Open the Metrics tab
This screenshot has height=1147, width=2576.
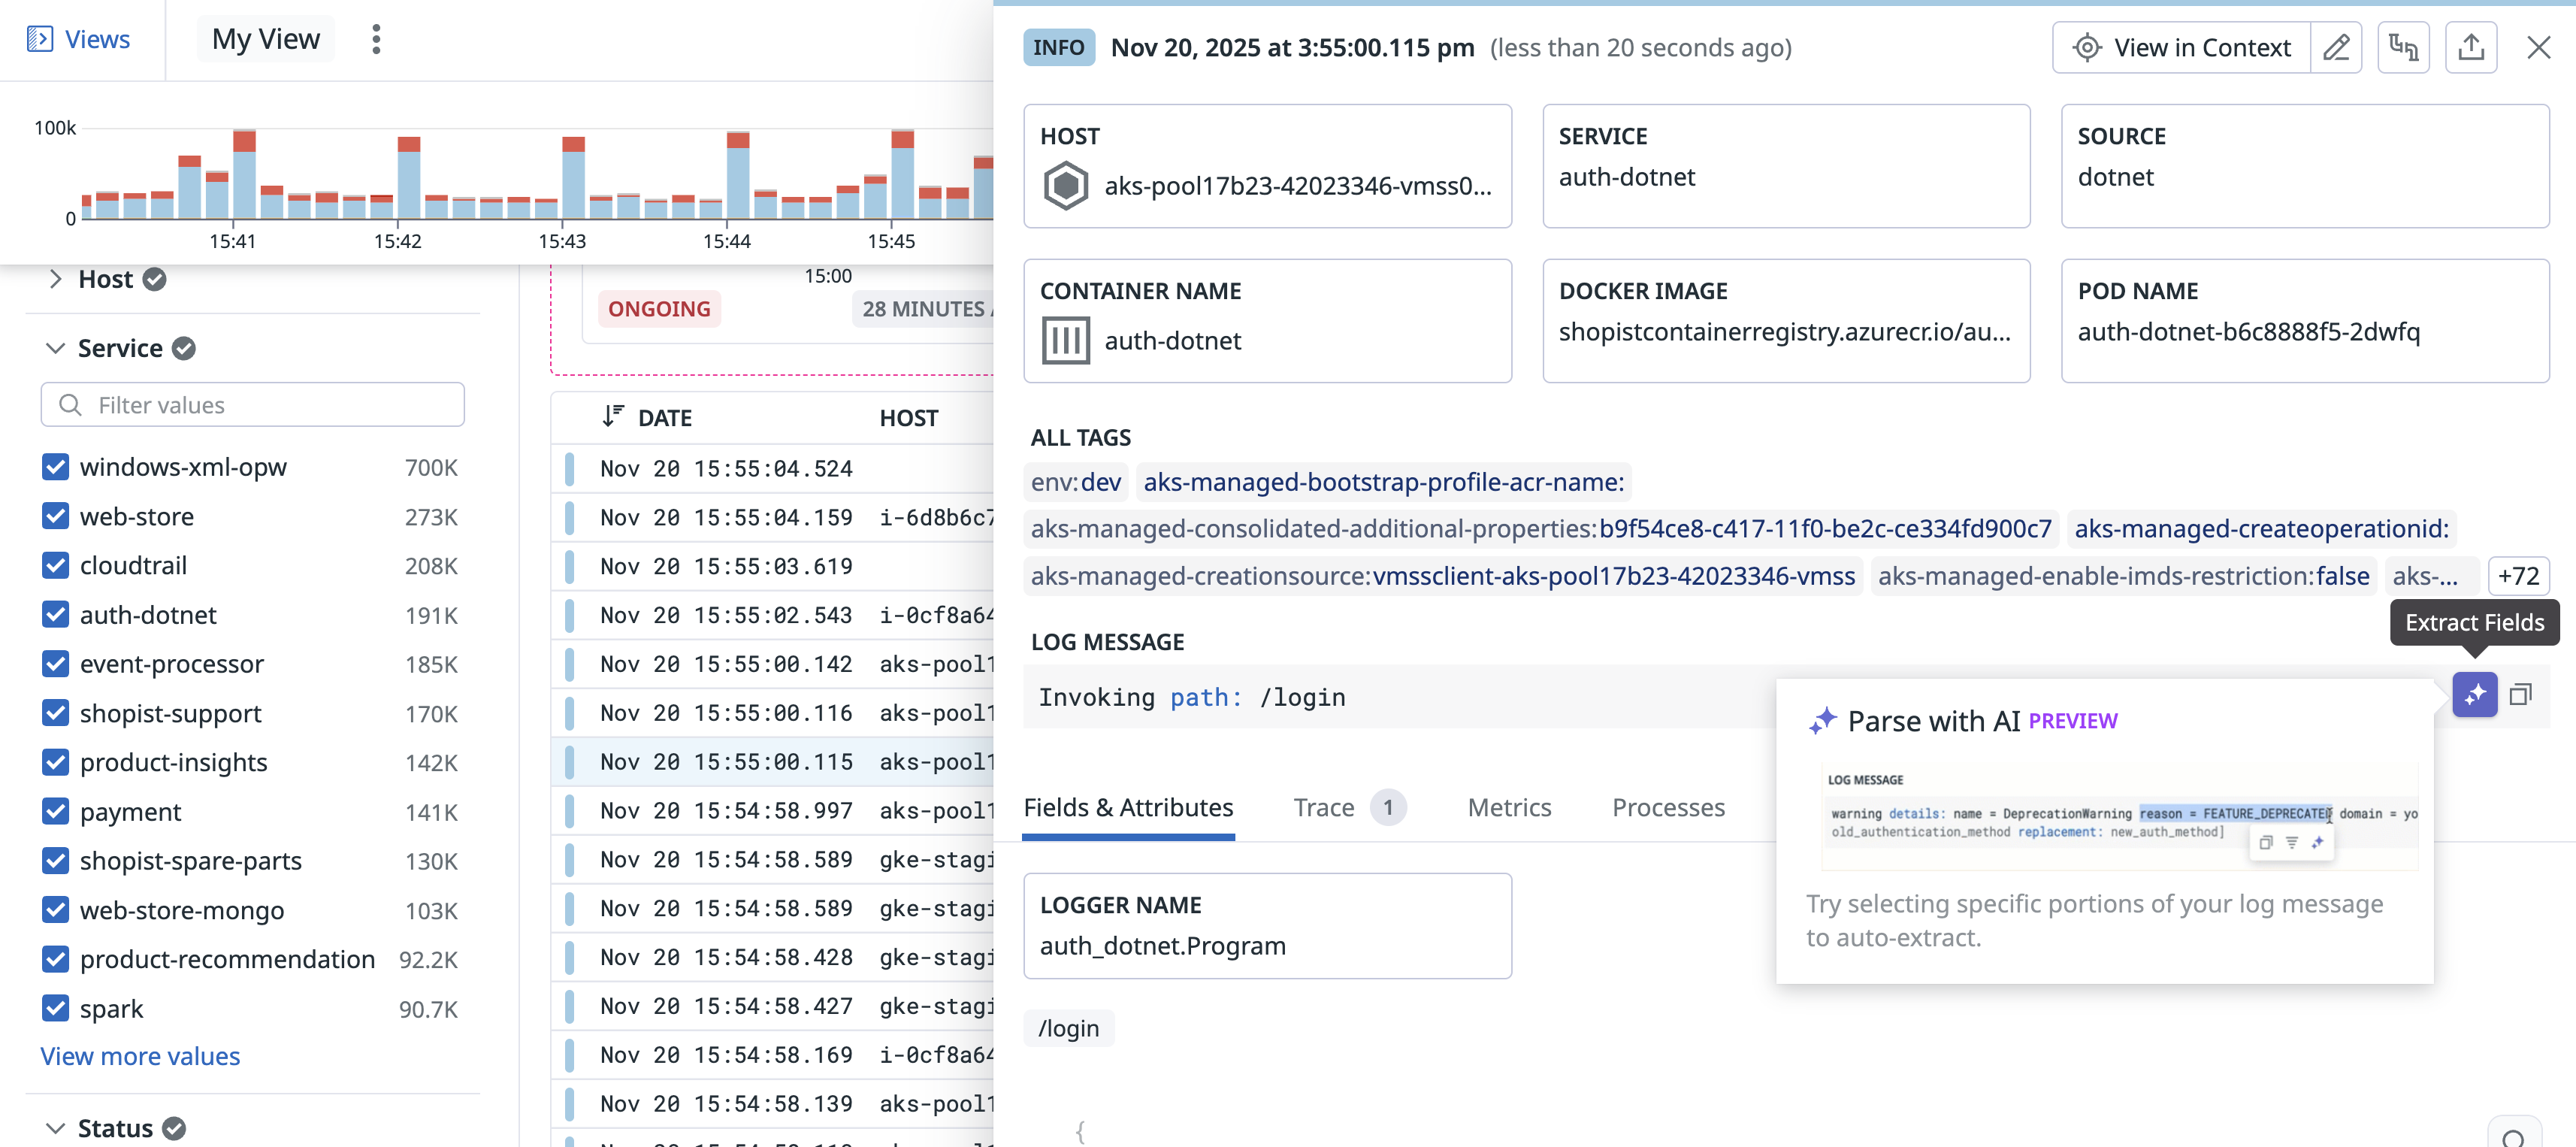(1508, 807)
